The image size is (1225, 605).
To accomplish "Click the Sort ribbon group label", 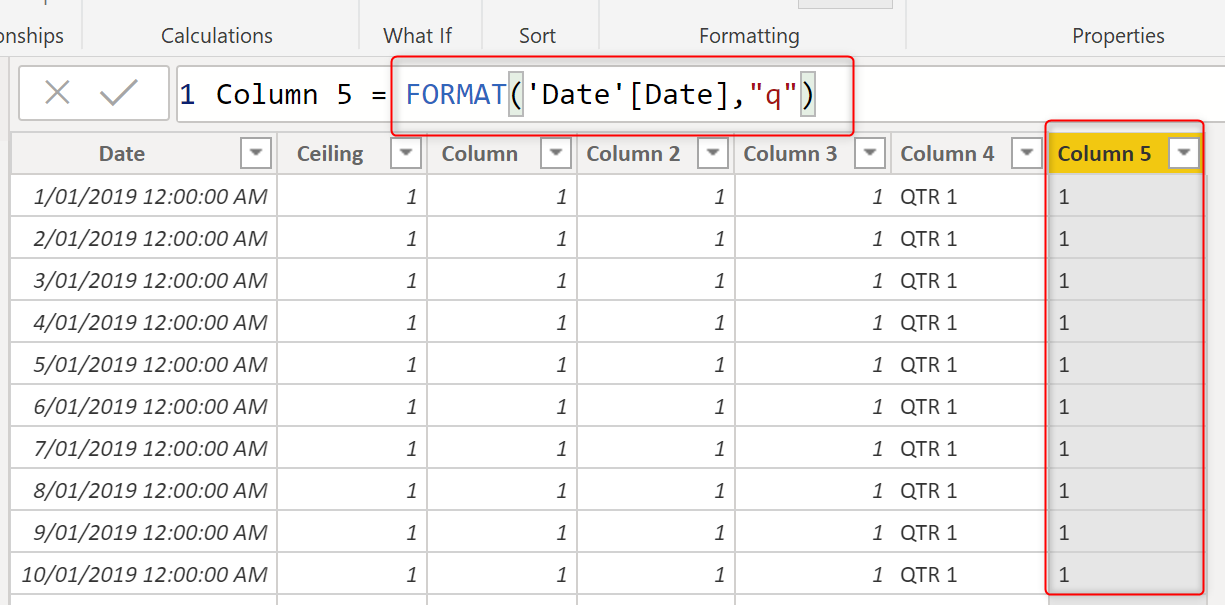I will pyautogui.click(x=537, y=36).
